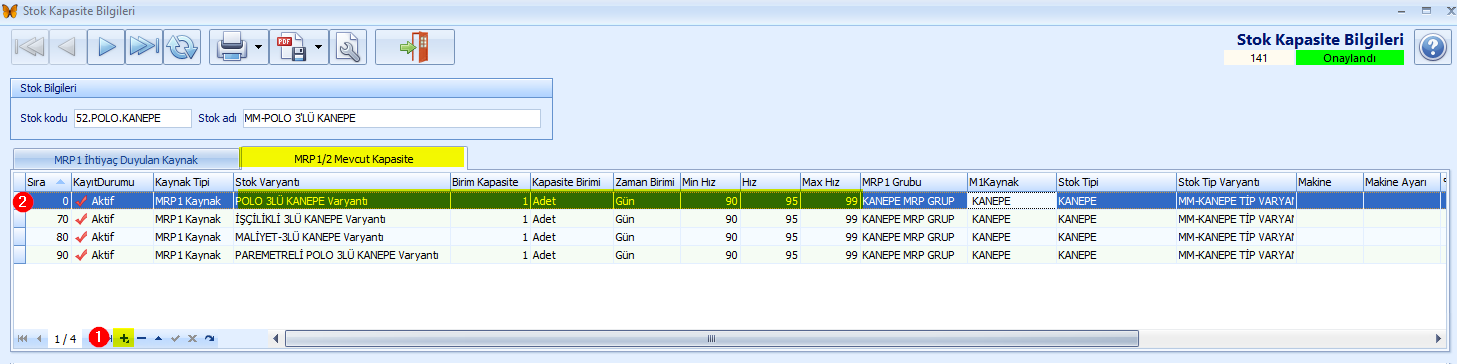
Task: Select the POLO 3LÜ KANEPE Varyantı cell
Action: coord(341,201)
